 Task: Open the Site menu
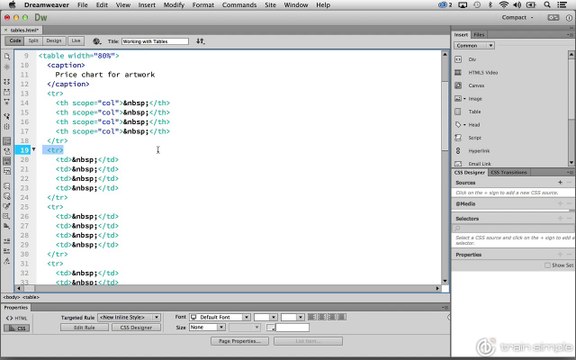(270, 5)
